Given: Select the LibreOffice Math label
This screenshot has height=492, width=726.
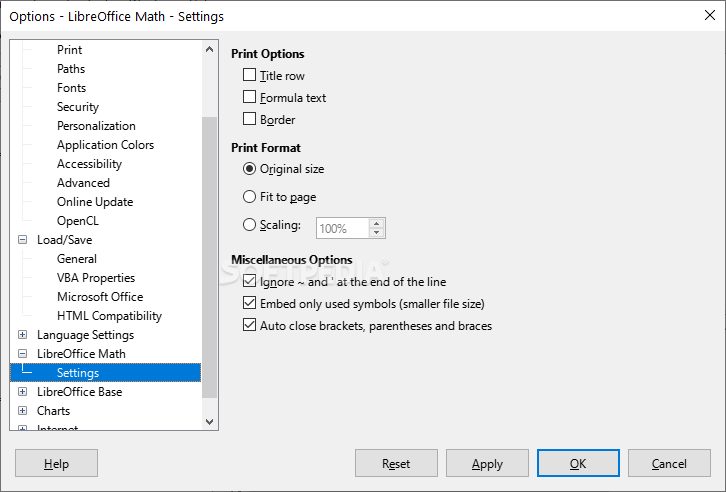Looking at the screenshot, I should point(81,354).
